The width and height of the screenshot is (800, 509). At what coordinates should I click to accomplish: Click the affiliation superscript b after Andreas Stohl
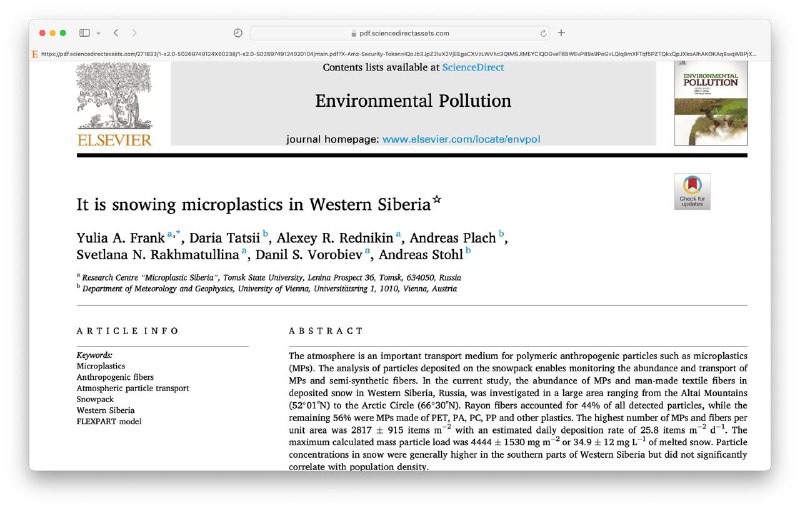(x=468, y=252)
